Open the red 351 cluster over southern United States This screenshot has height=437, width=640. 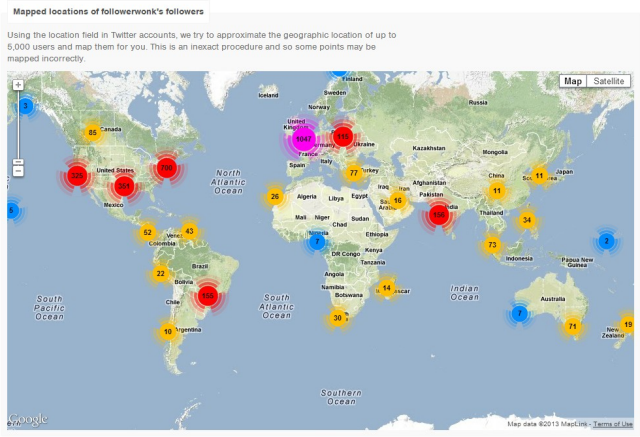[x=124, y=186]
